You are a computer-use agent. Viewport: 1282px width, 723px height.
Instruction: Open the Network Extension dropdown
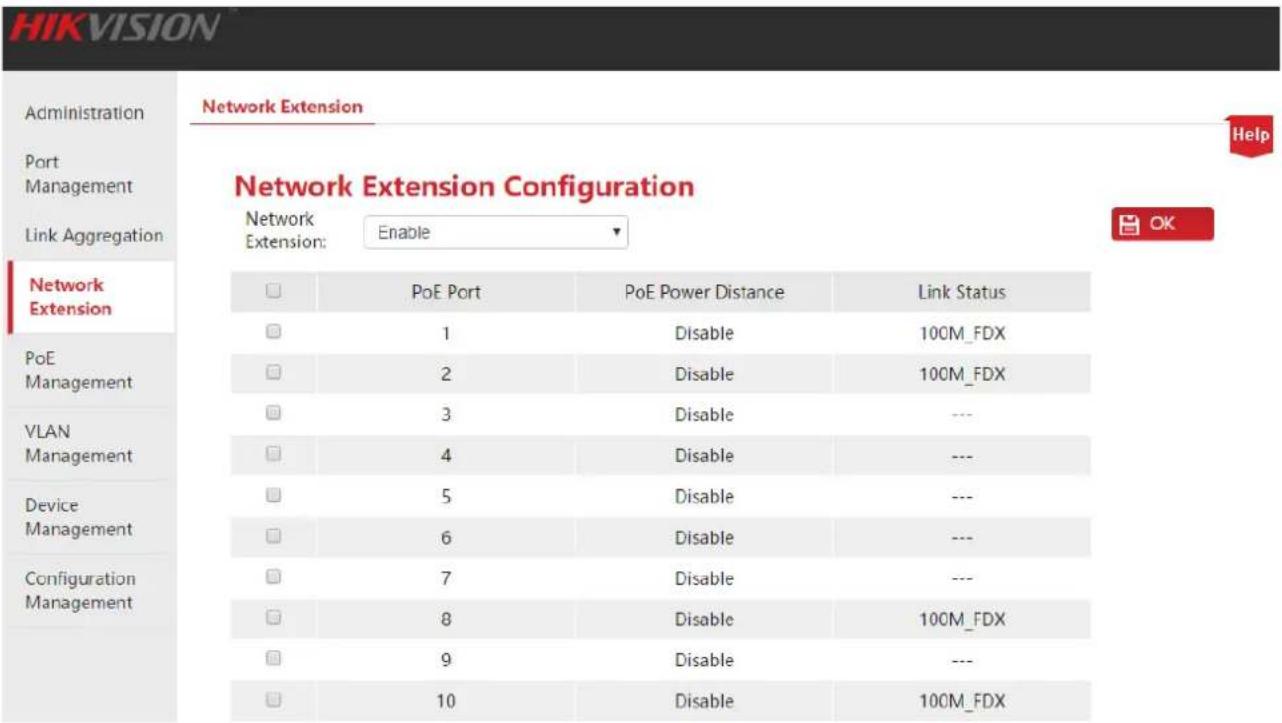pyautogui.click(x=496, y=232)
